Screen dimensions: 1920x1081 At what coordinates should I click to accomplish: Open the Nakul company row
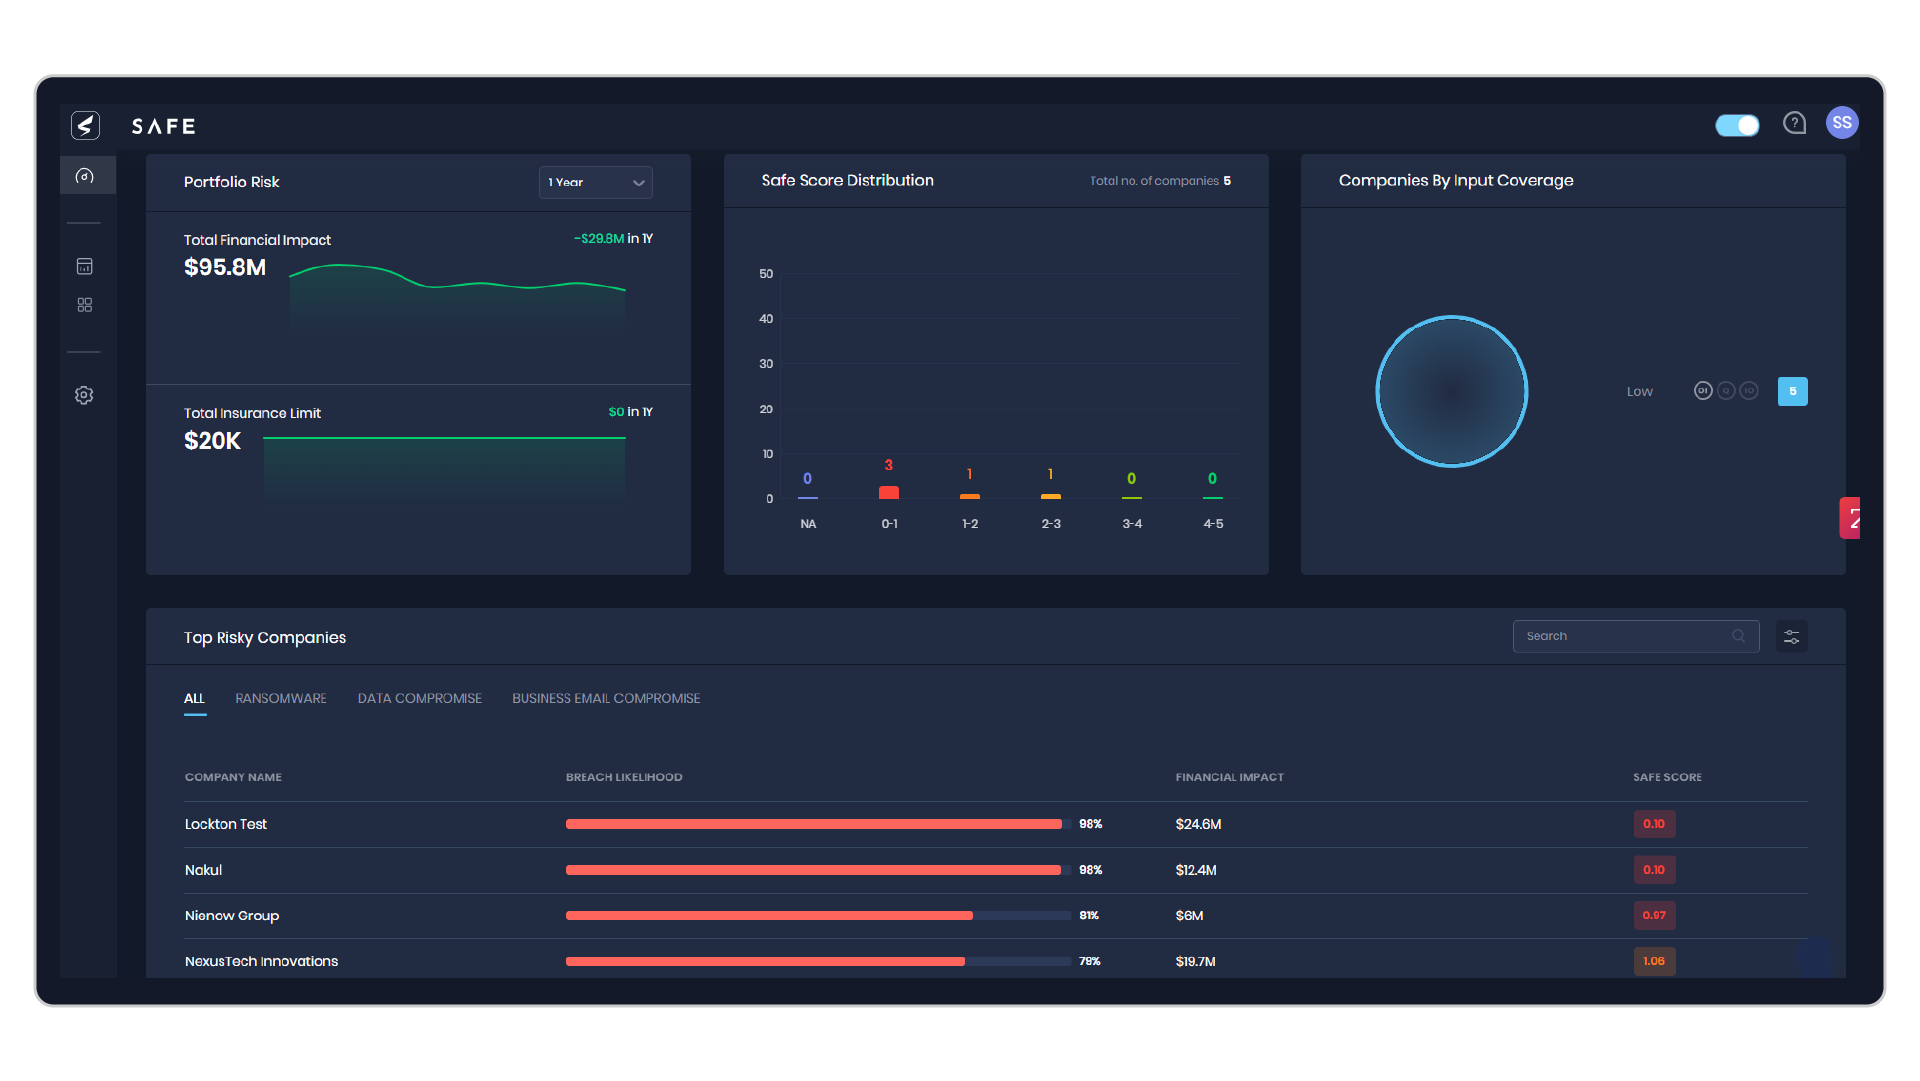click(x=996, y=870)
